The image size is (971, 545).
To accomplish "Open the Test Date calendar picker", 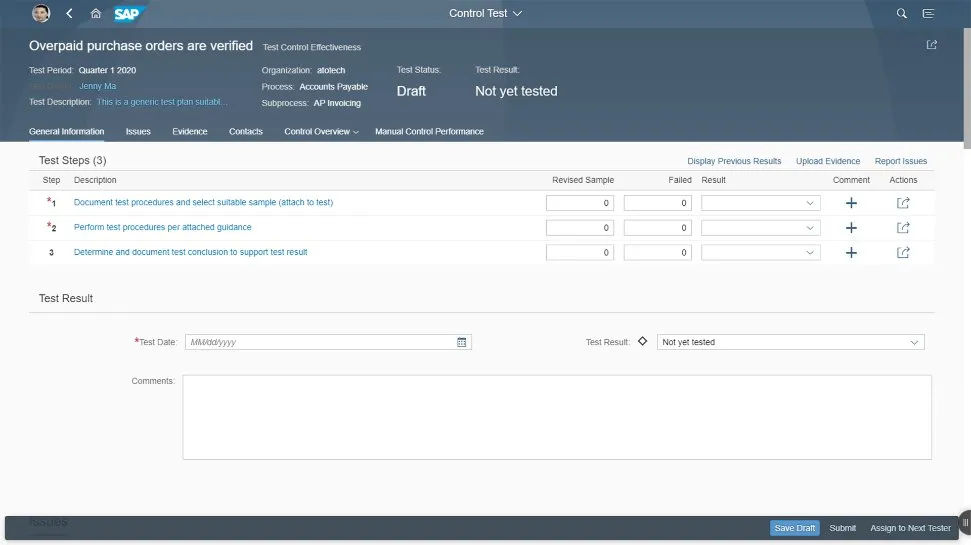I will click(x=462, y=342).
